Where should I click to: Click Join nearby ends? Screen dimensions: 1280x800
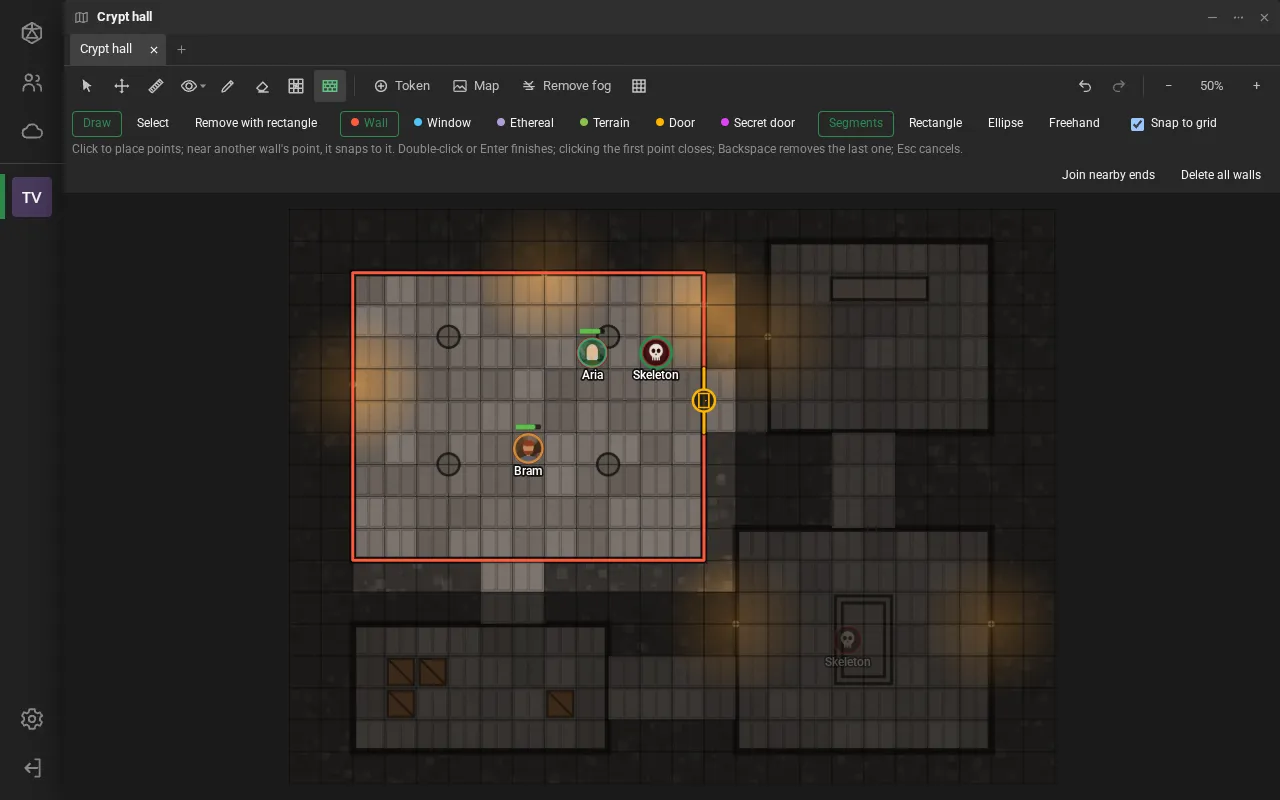click(x=1108, y=175)
